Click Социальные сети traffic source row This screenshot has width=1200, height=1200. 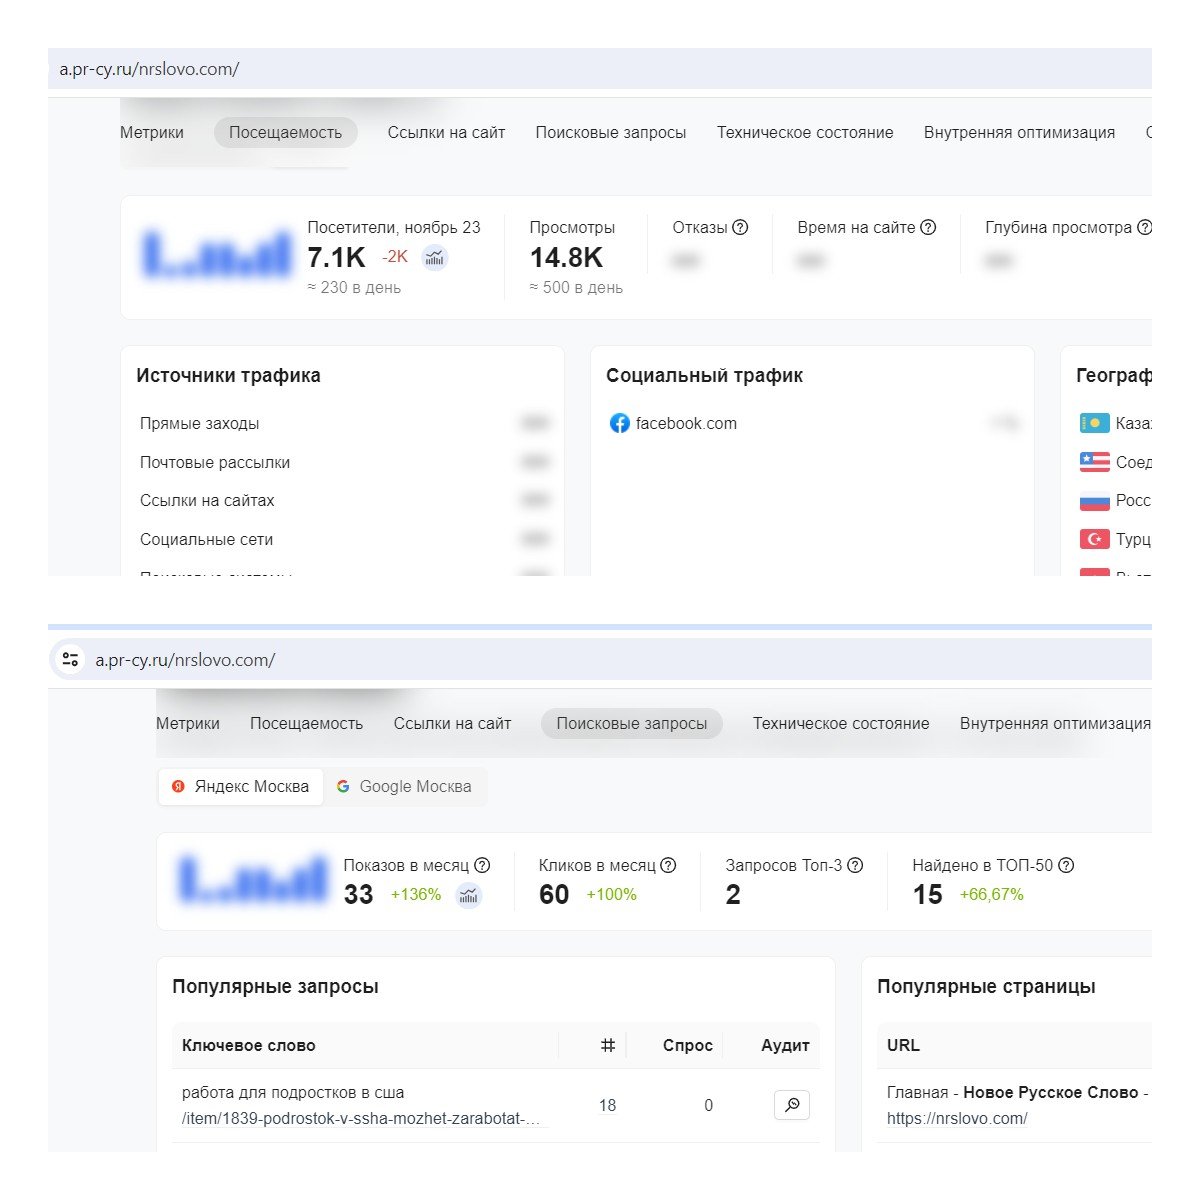tap(344, 539)
